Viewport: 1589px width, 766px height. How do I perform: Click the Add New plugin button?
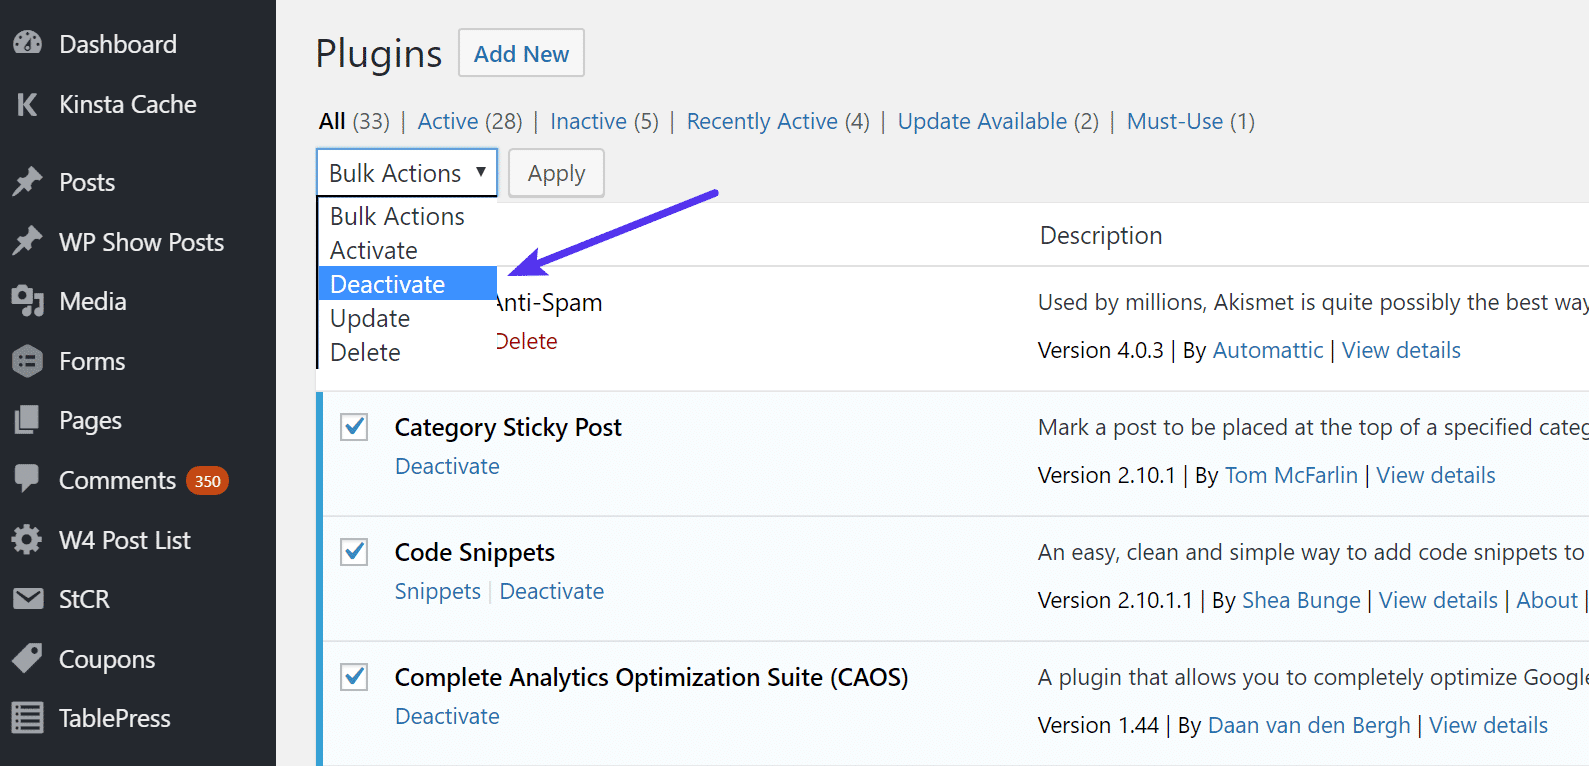tap(521, 53)
